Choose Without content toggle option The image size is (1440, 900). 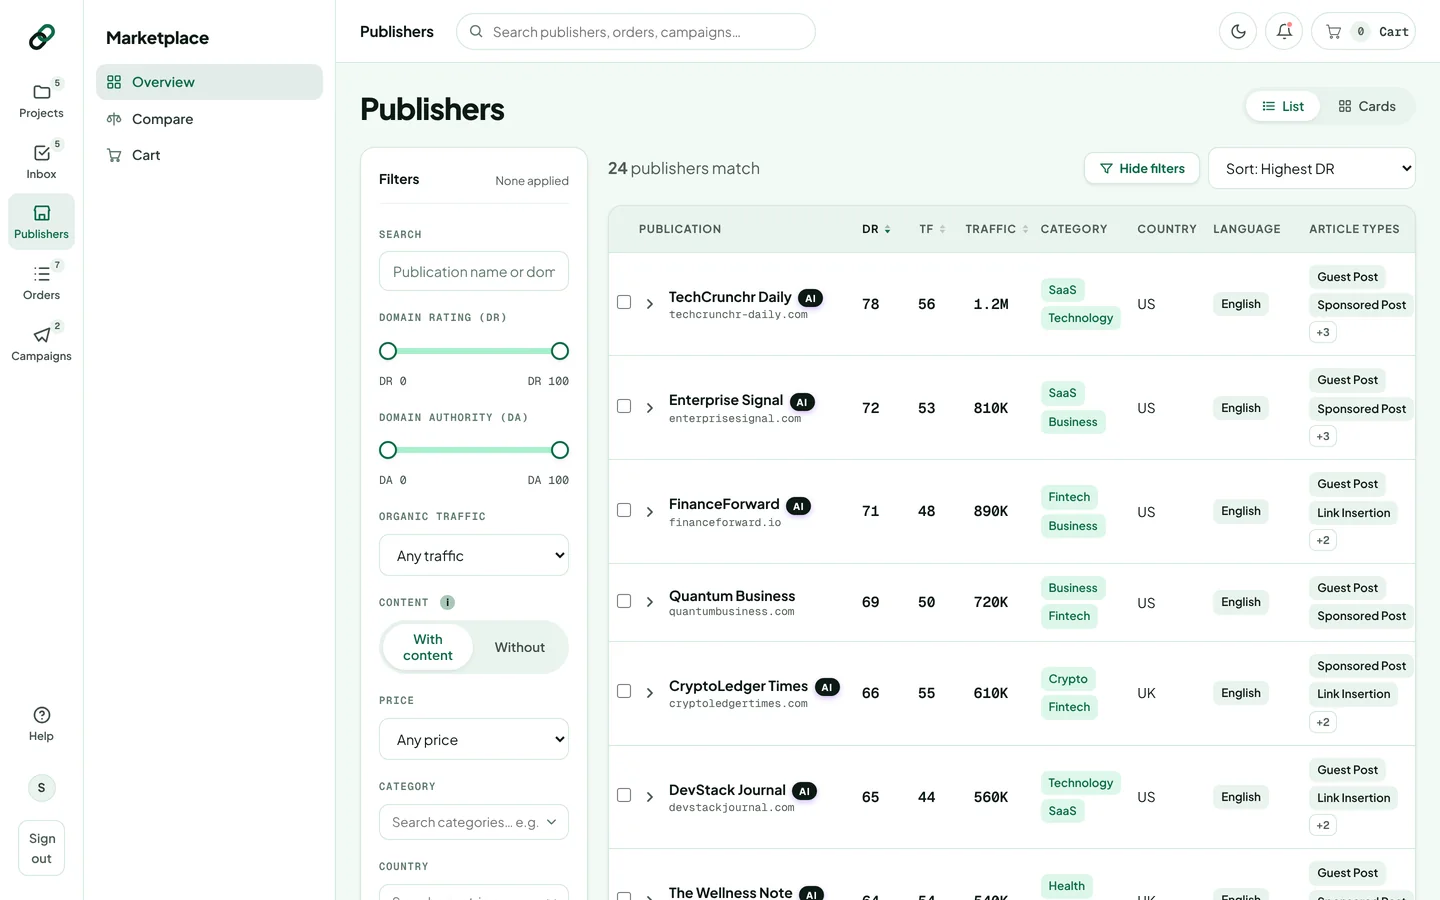click(520, 647)
